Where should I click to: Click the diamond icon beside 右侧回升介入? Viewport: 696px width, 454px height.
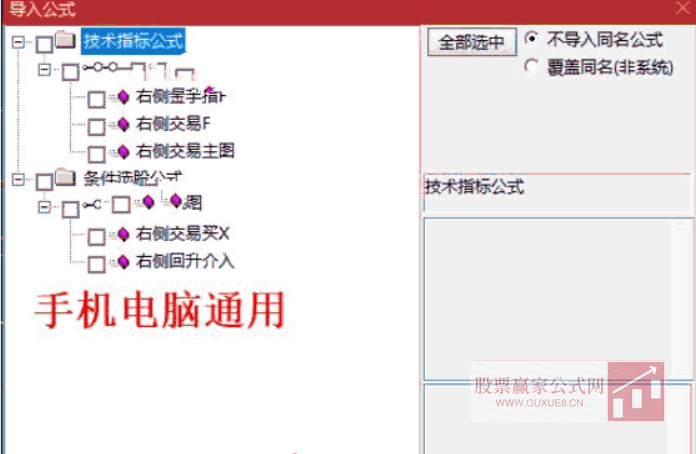[x=123, y=262]
